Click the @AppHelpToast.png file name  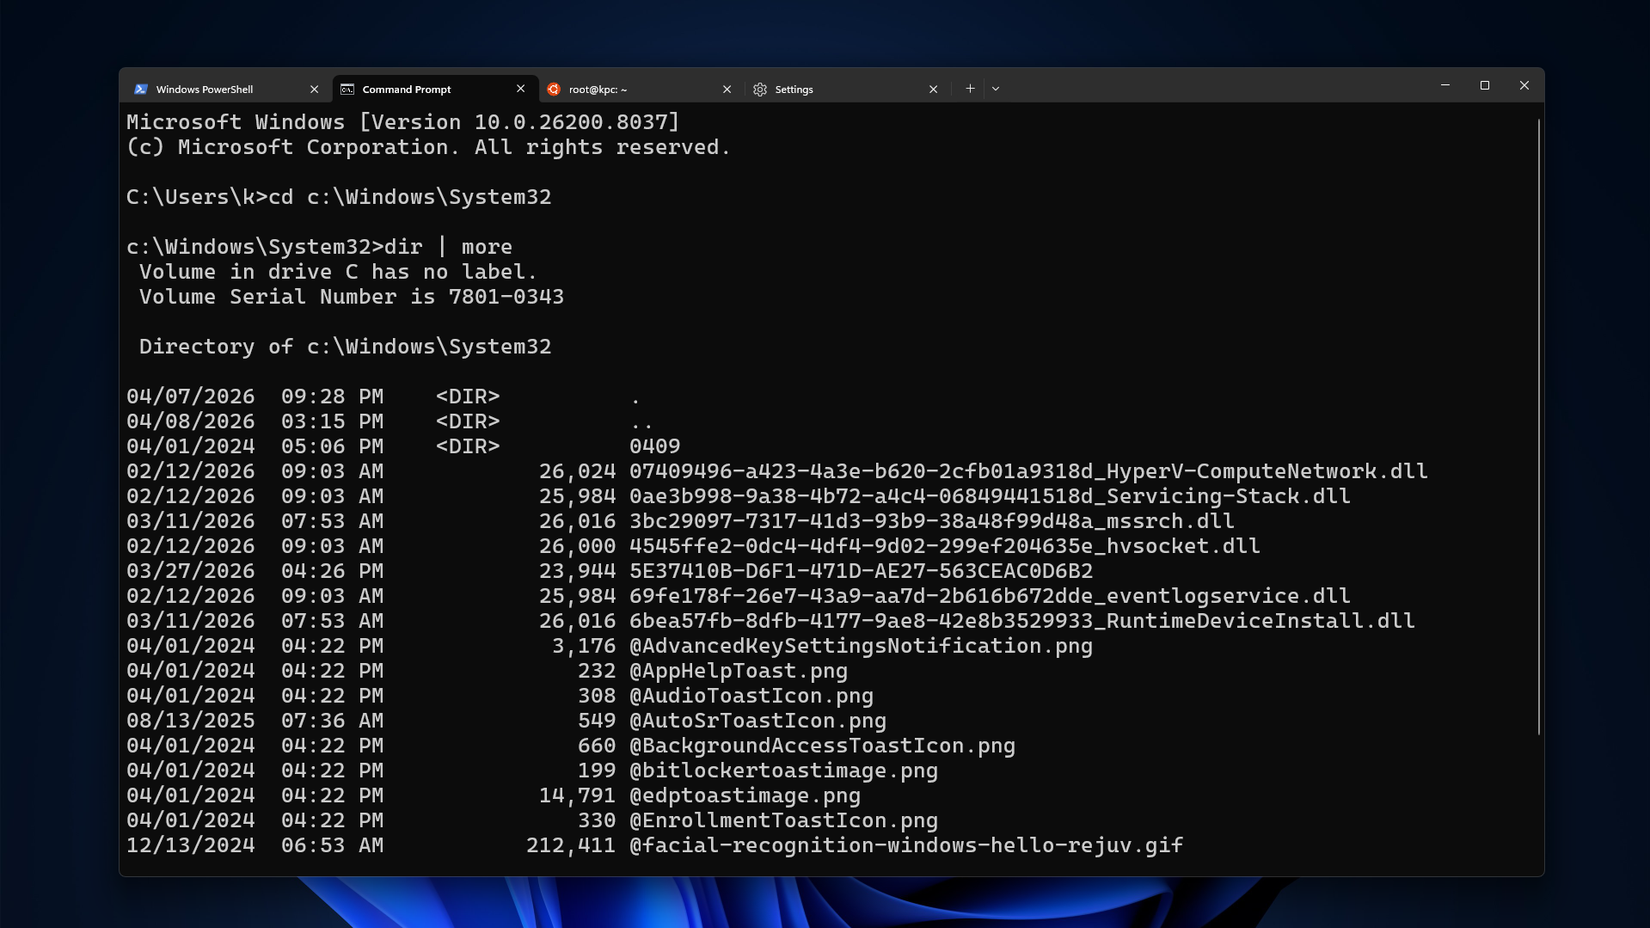coord(738,671)
